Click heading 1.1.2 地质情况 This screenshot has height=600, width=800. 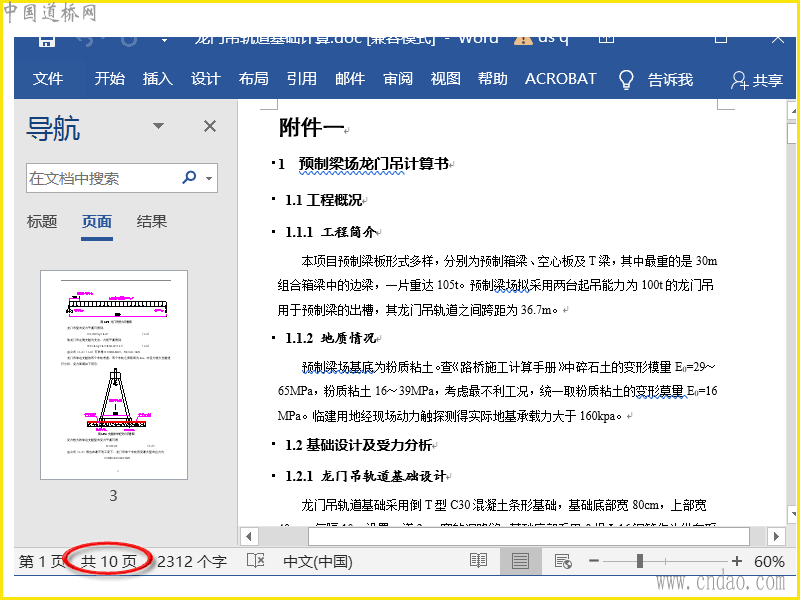point(331,338)
